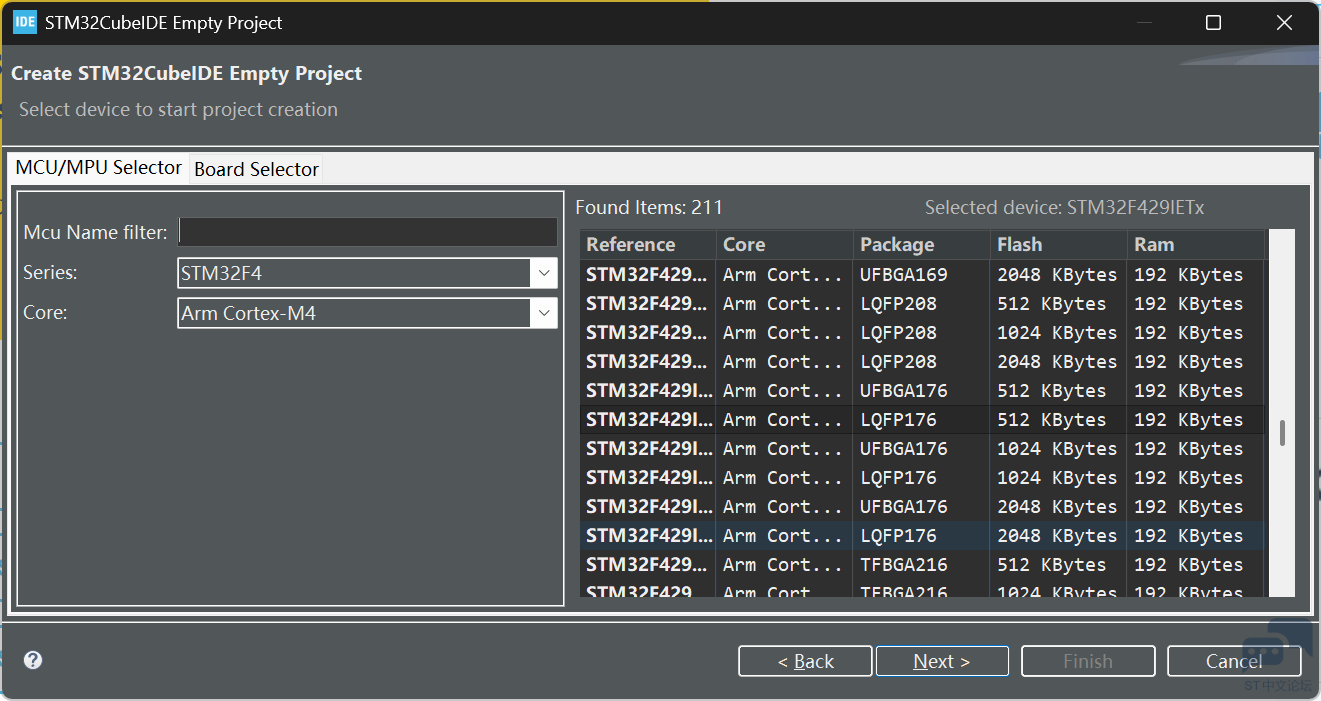Click the STM32CubeIDE logo in title bar
Viewport: 1321px width, 701px height.
[x=25, y=22]
